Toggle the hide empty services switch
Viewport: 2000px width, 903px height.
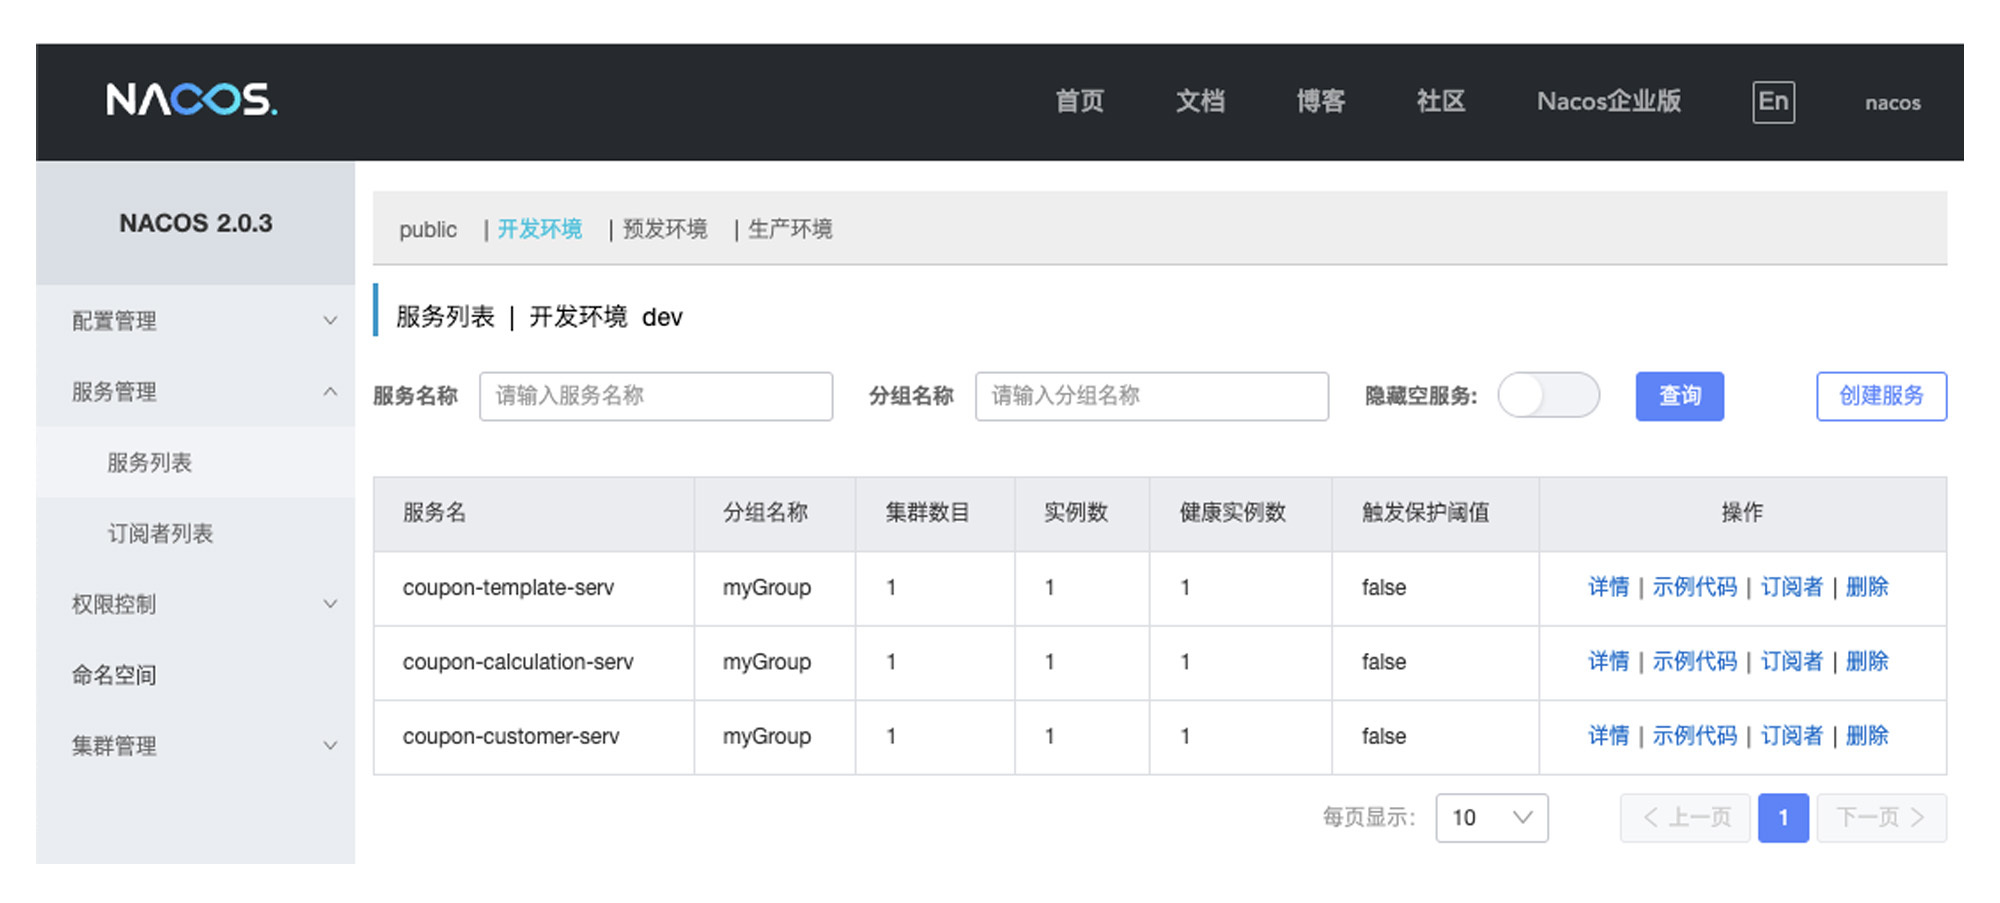[x=1547, y=396]
